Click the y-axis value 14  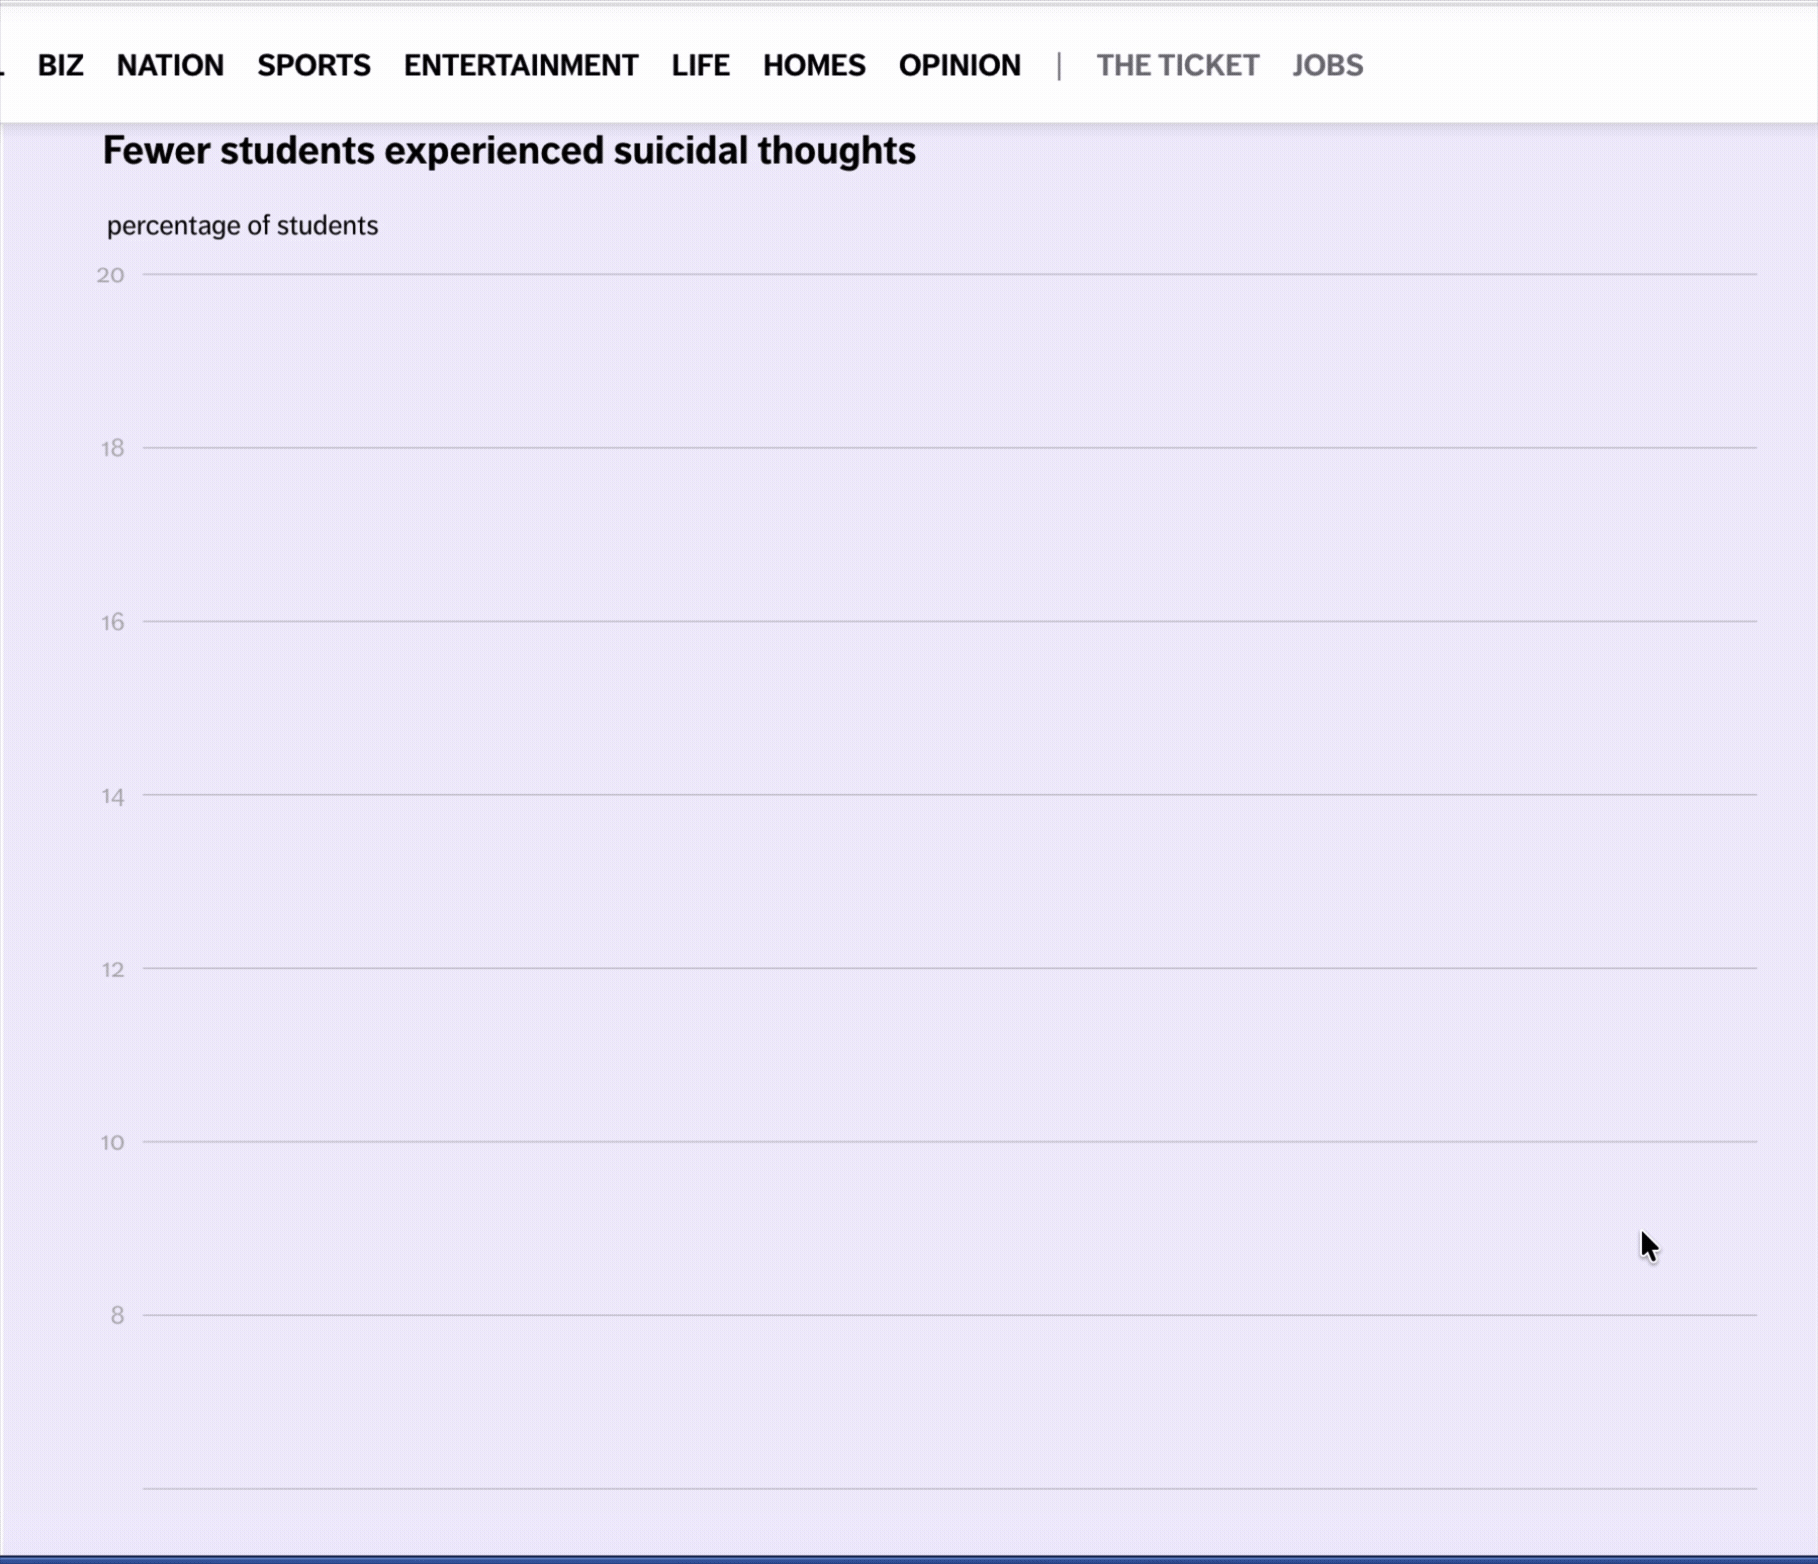tap(113, 796)
